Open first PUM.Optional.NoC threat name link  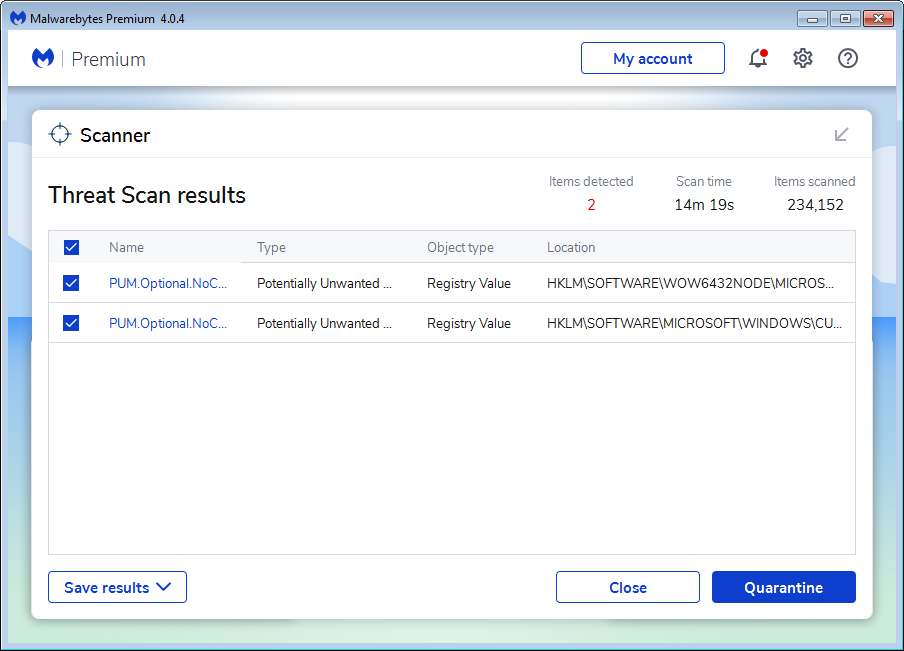(x=168, y=283)
